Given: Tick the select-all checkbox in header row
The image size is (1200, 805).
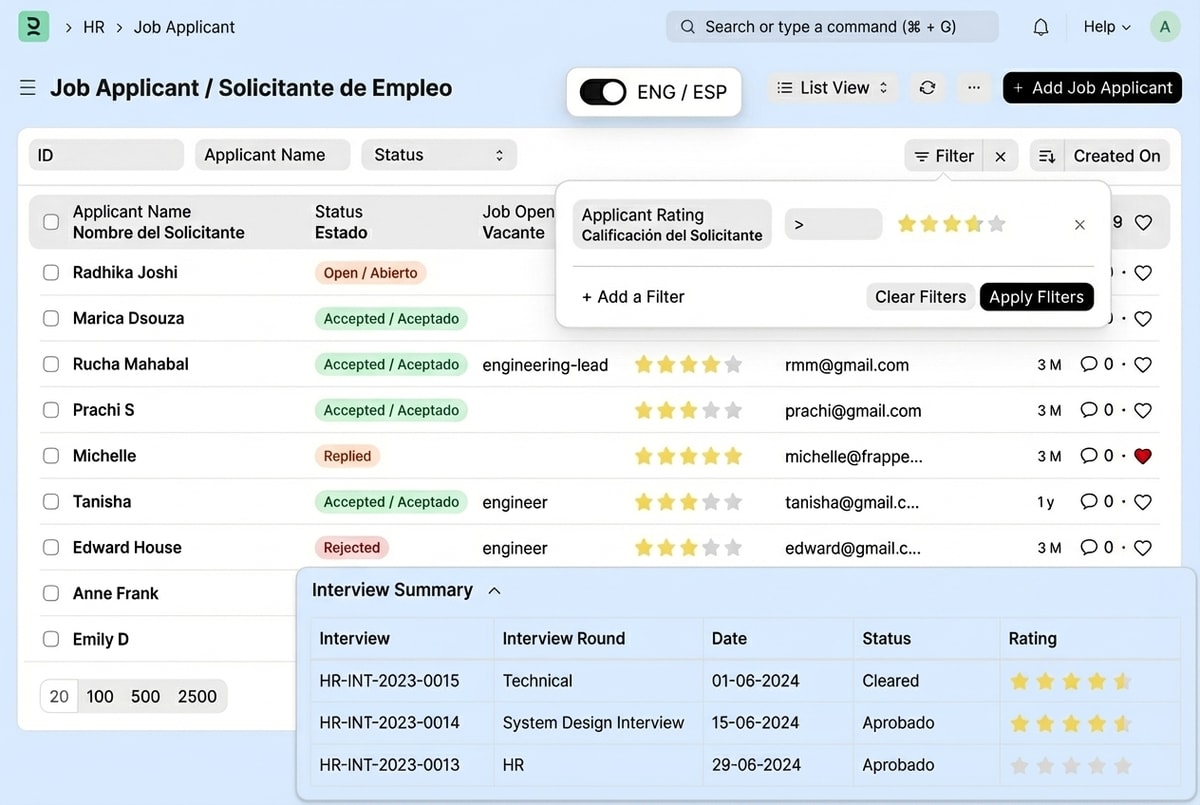Looking at the screenshot, I should [51, 222].
